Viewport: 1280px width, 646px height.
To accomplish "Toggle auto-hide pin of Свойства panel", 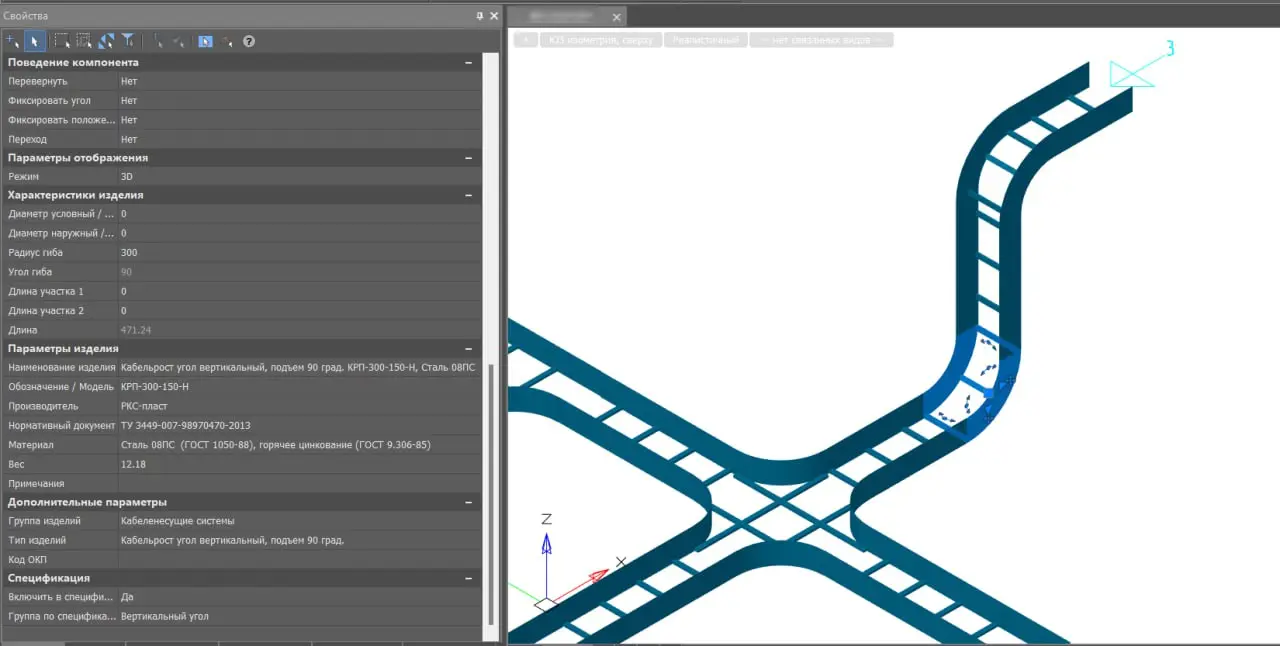I will pos(480,16).
